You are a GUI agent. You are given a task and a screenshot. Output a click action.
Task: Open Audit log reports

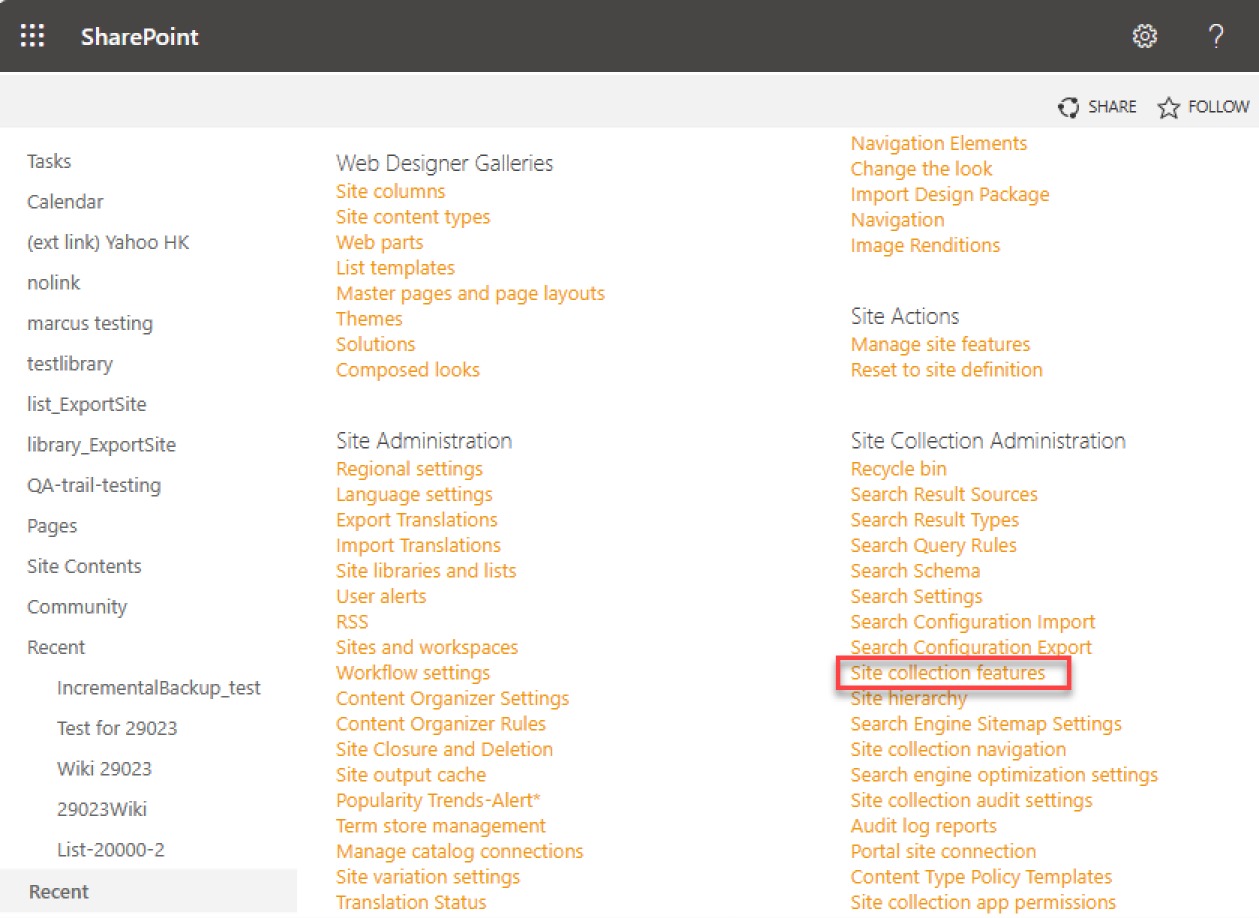tap(923, 826)
